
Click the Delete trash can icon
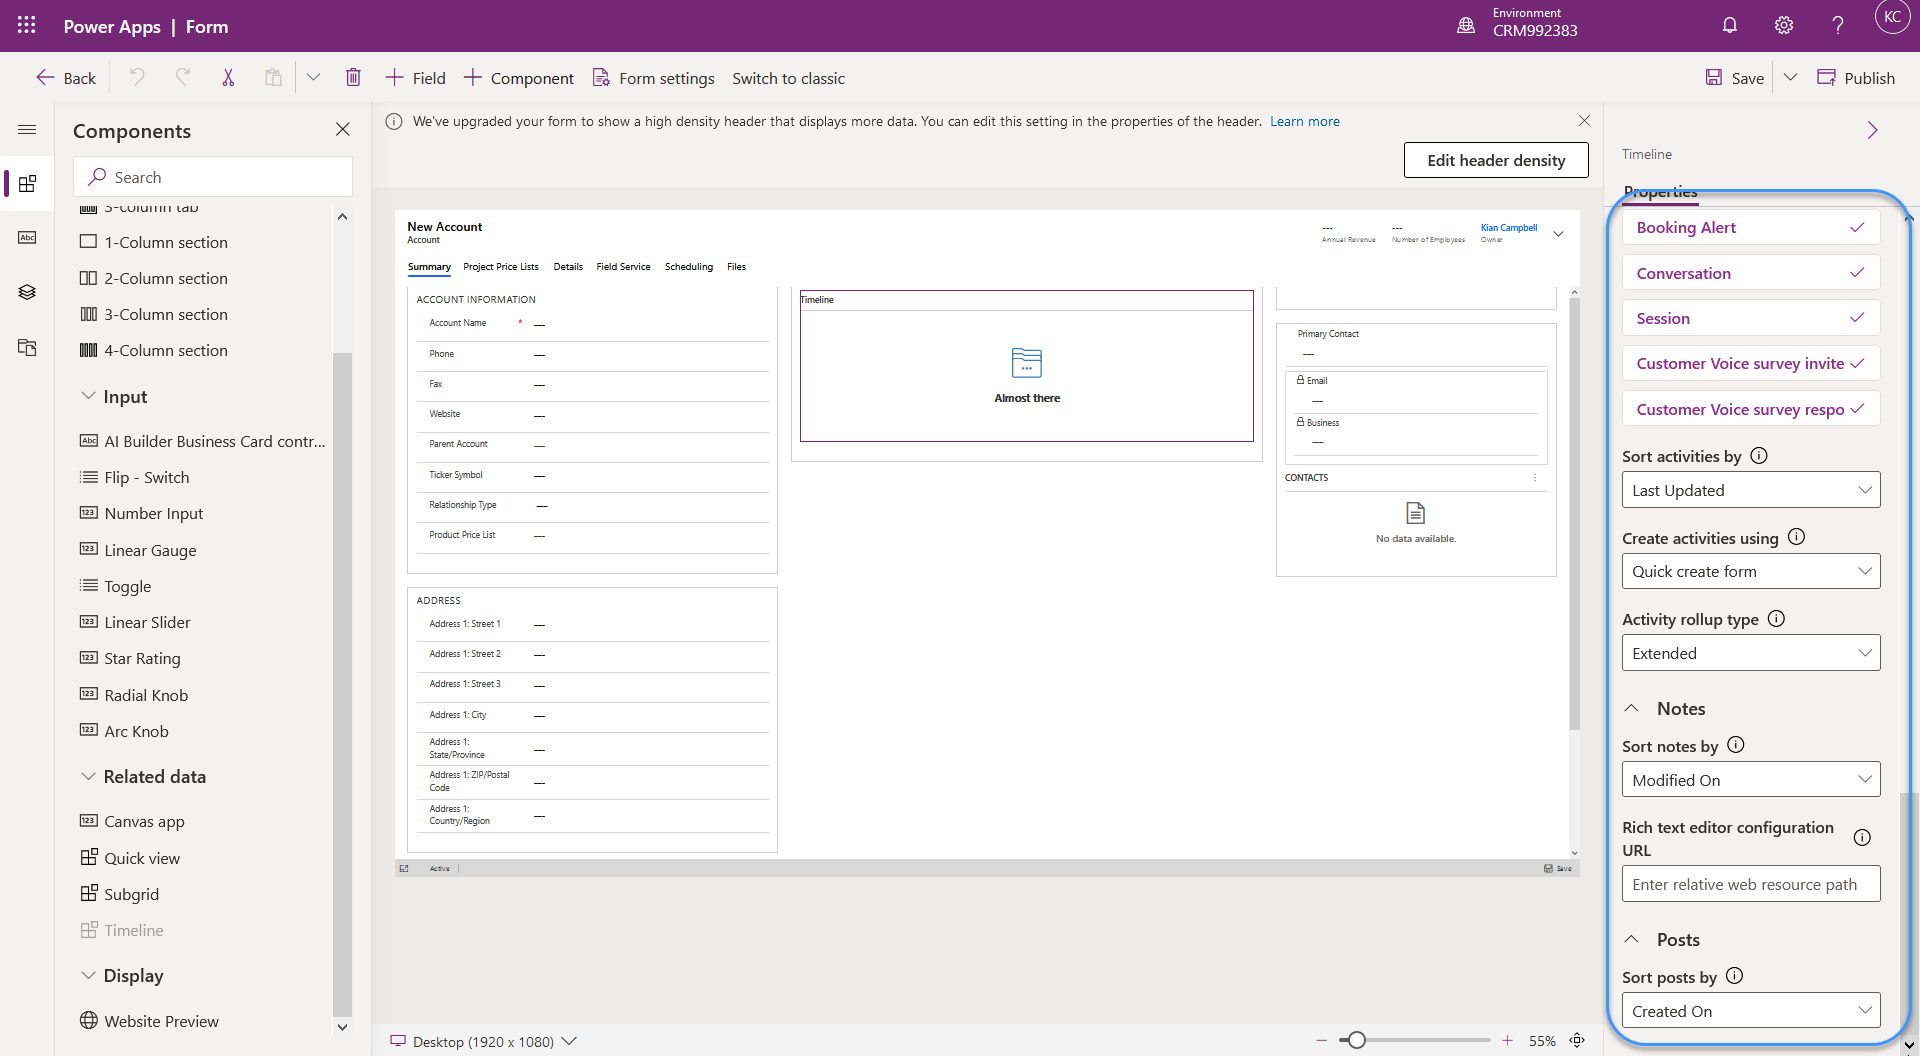coord(353,78)
